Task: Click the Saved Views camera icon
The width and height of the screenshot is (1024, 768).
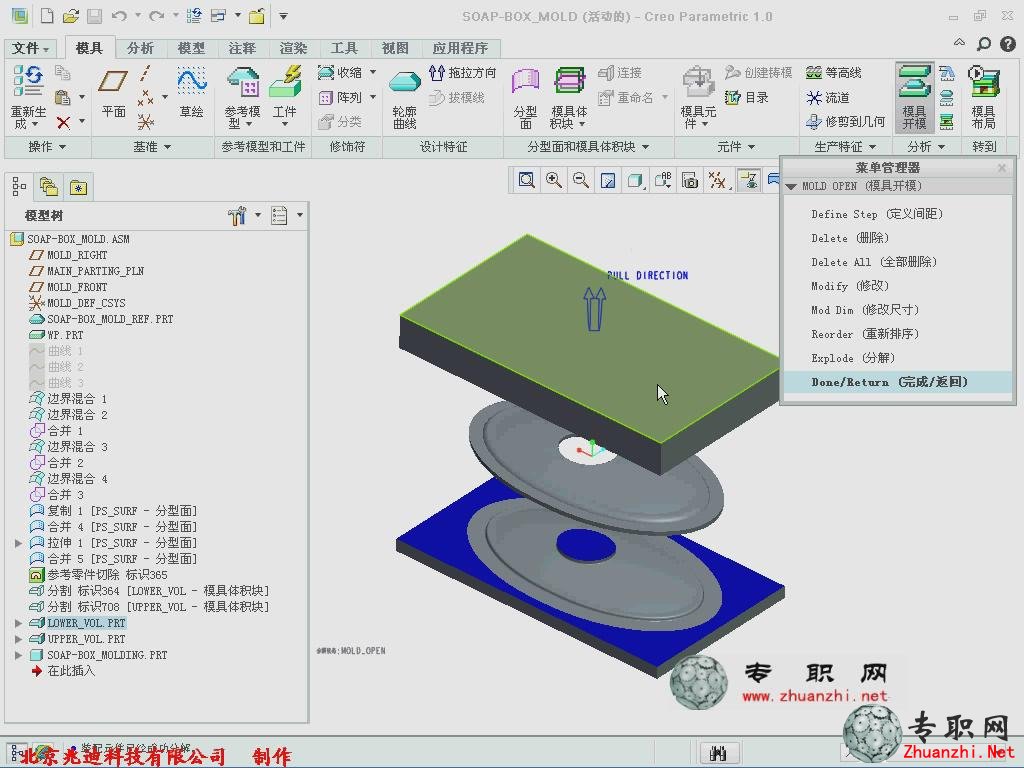Action: pyautogui.click(x=690, y=180)
